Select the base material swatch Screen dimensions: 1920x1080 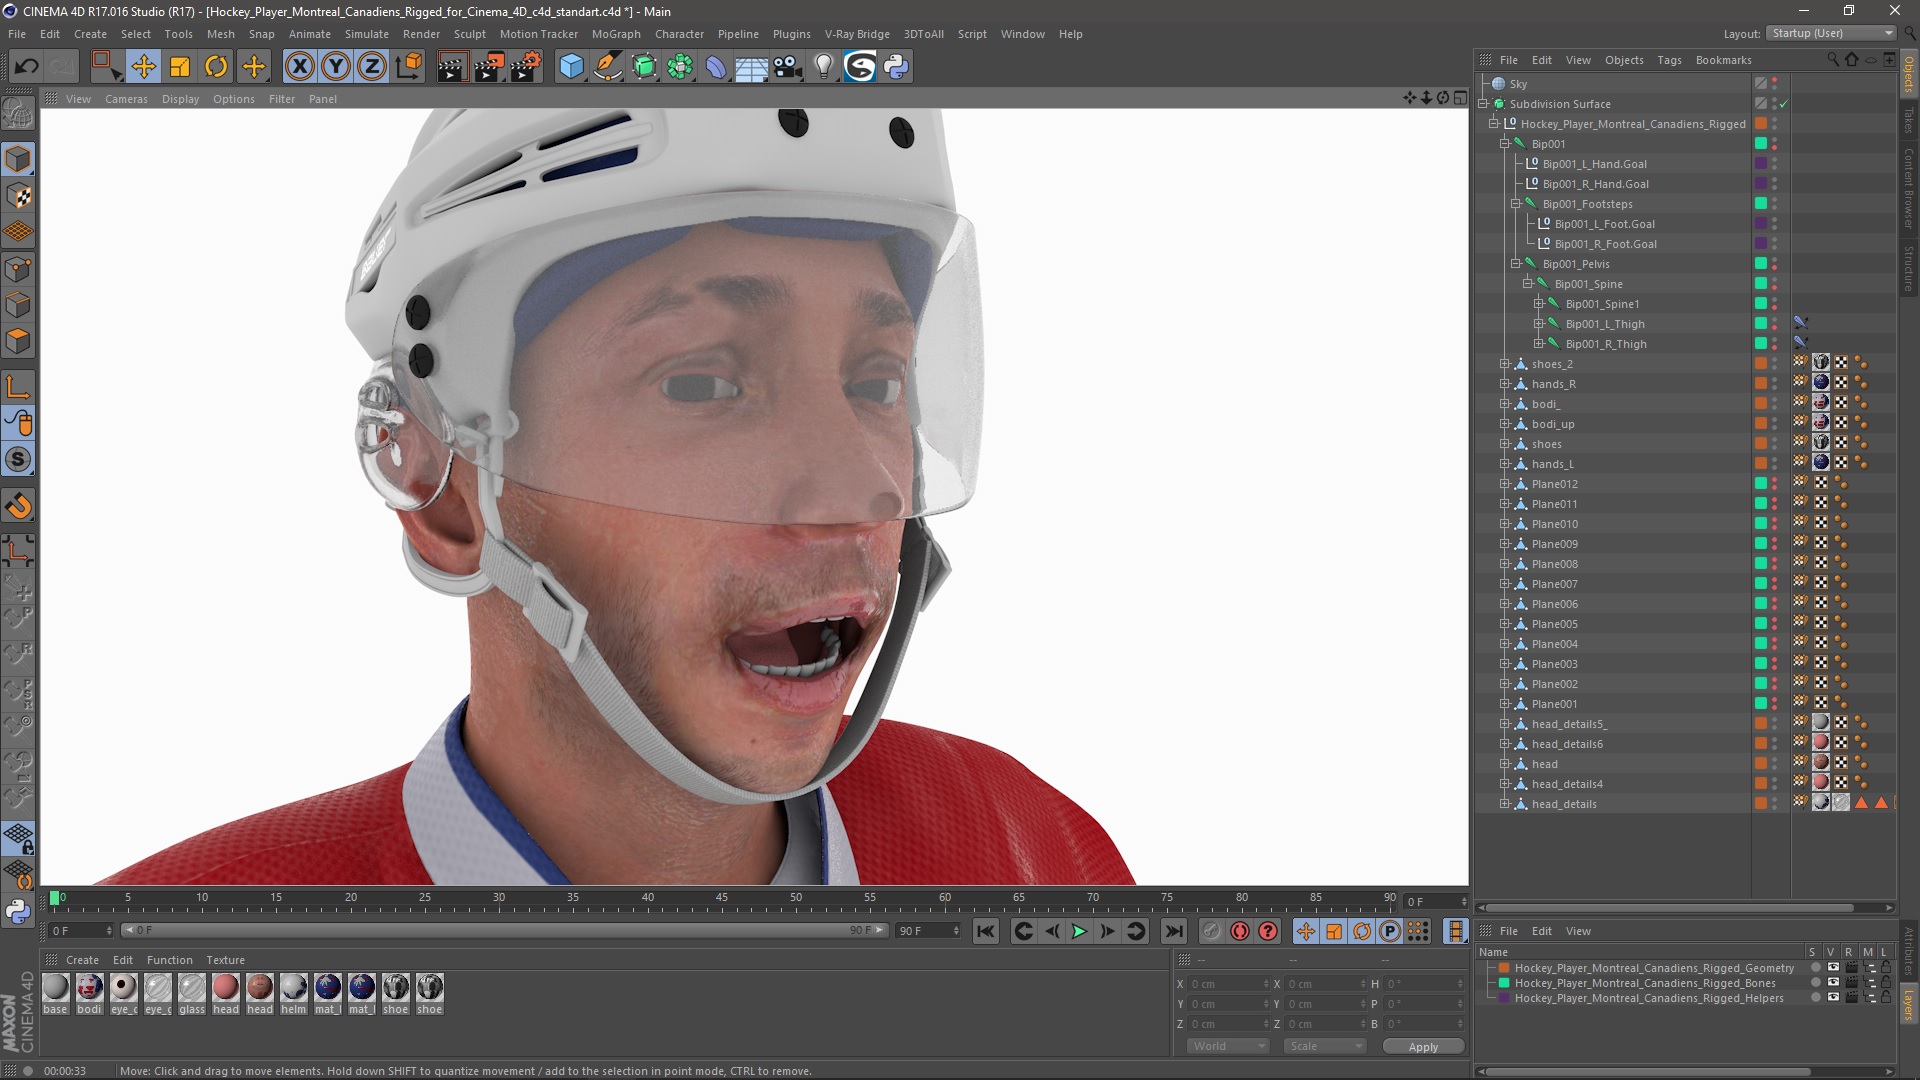56,994
